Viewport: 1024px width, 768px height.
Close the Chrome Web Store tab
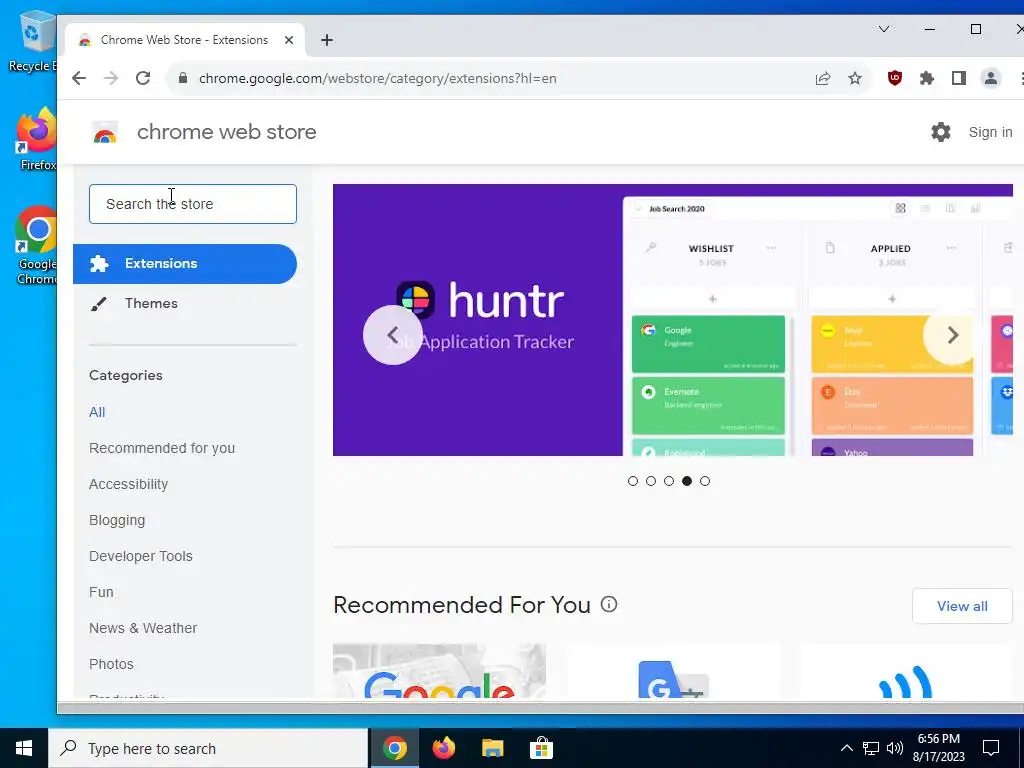tap(289, 40)
